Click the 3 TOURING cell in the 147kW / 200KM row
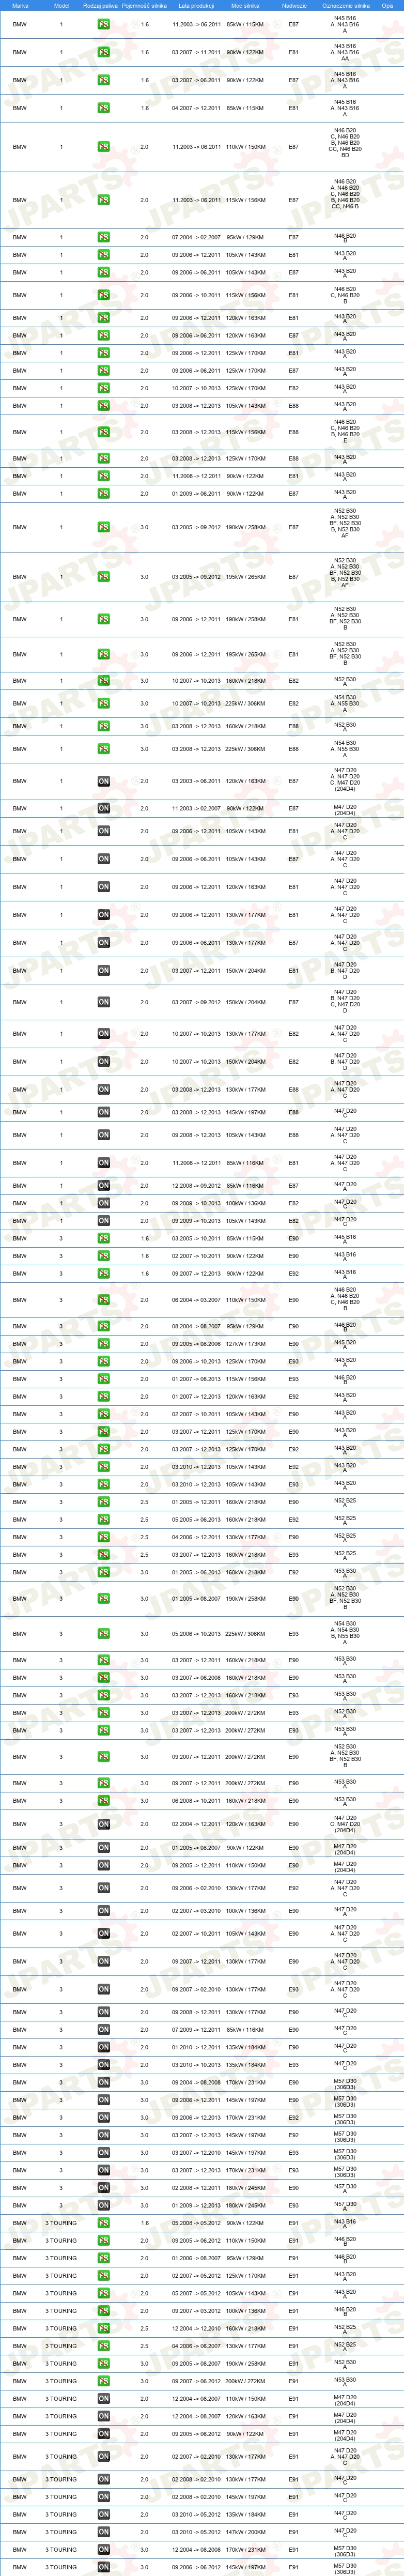404x2576 pixels. [61, 2532]
